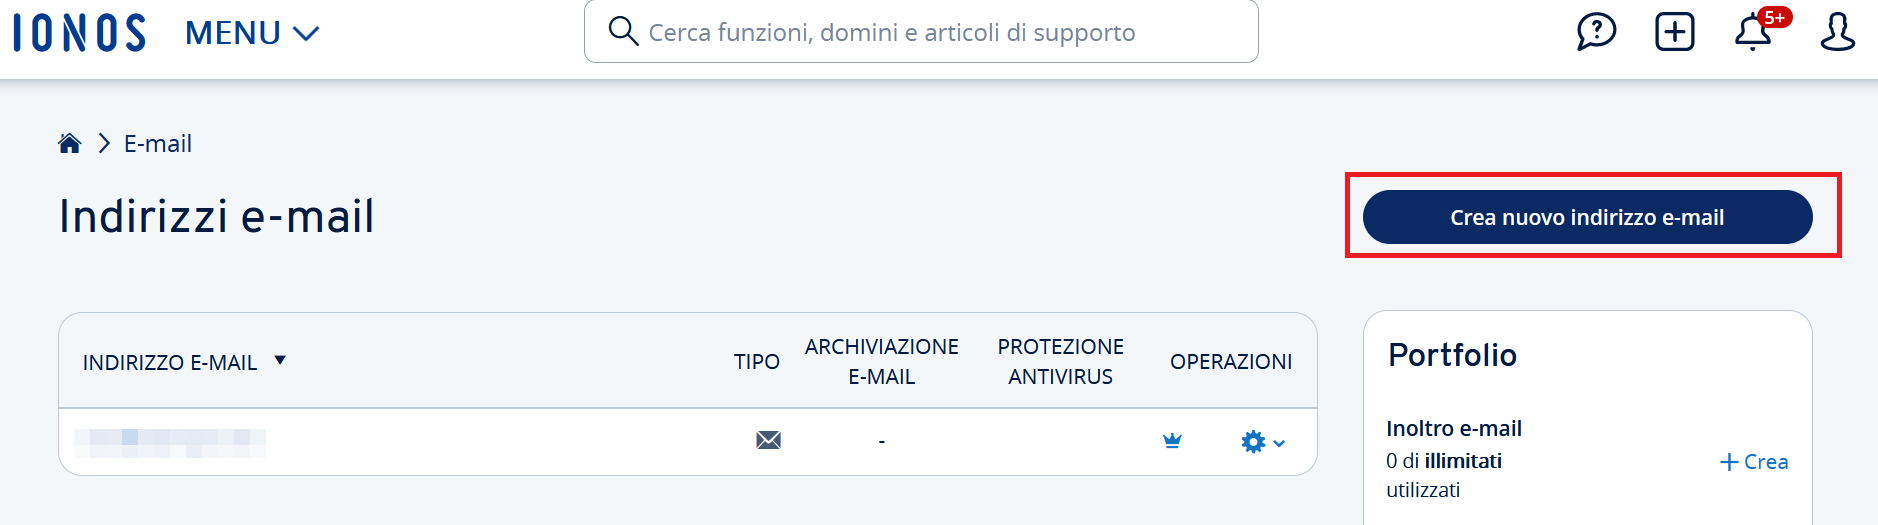Toggle sort arrow beside INDIRIZZO E-MAIL

280,360
